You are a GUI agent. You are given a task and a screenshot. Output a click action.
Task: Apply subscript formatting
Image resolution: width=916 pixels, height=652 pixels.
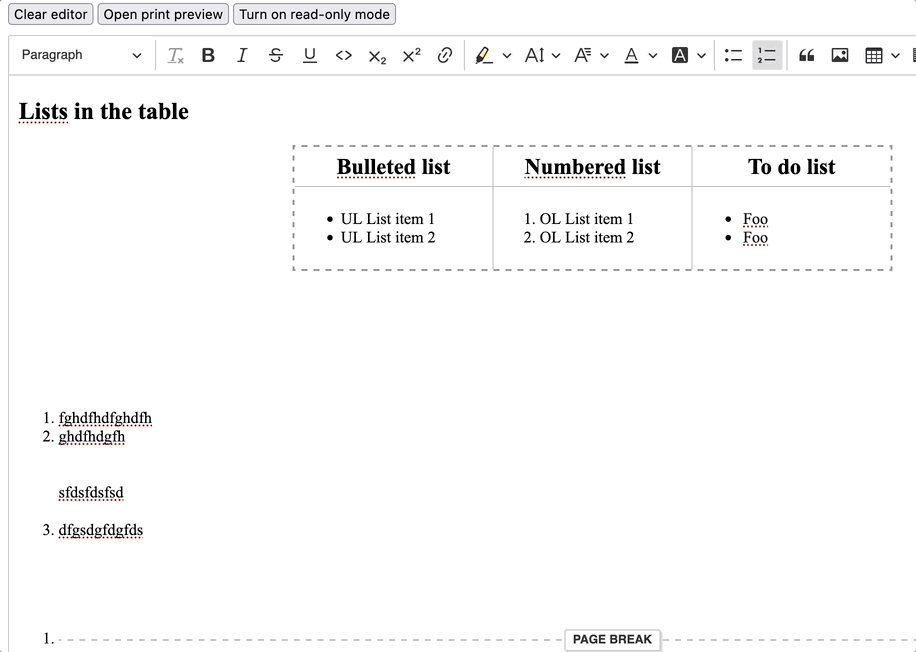point(377,55)
